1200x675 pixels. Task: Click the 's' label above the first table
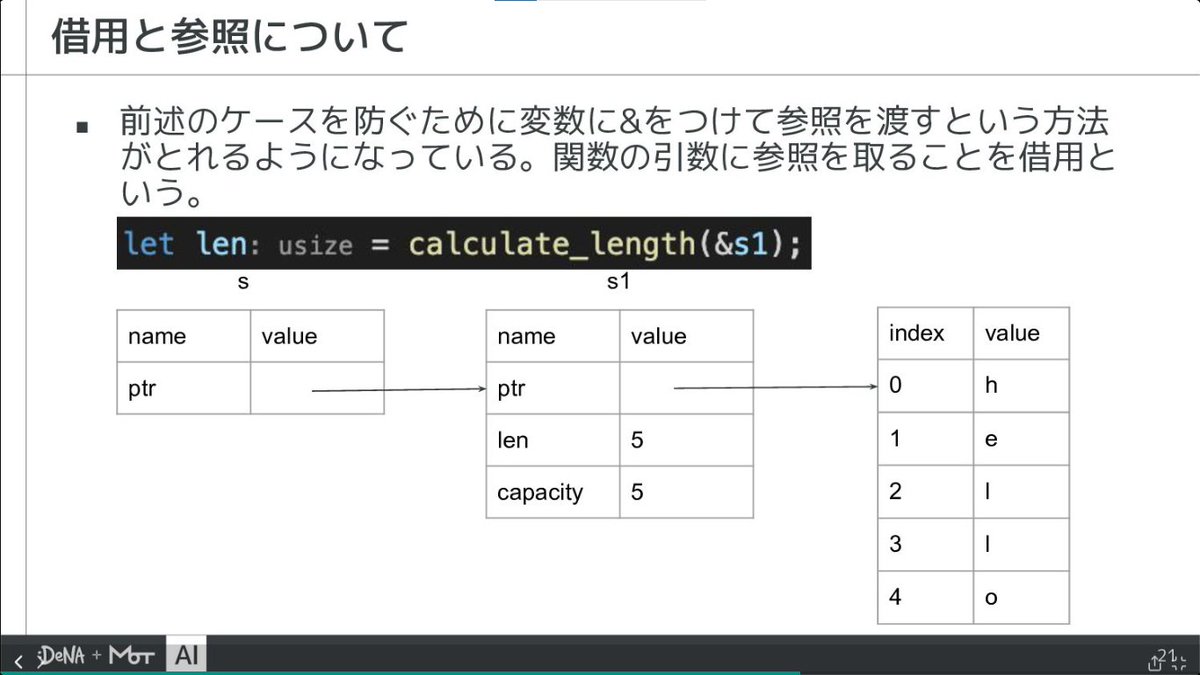point(243,283)
